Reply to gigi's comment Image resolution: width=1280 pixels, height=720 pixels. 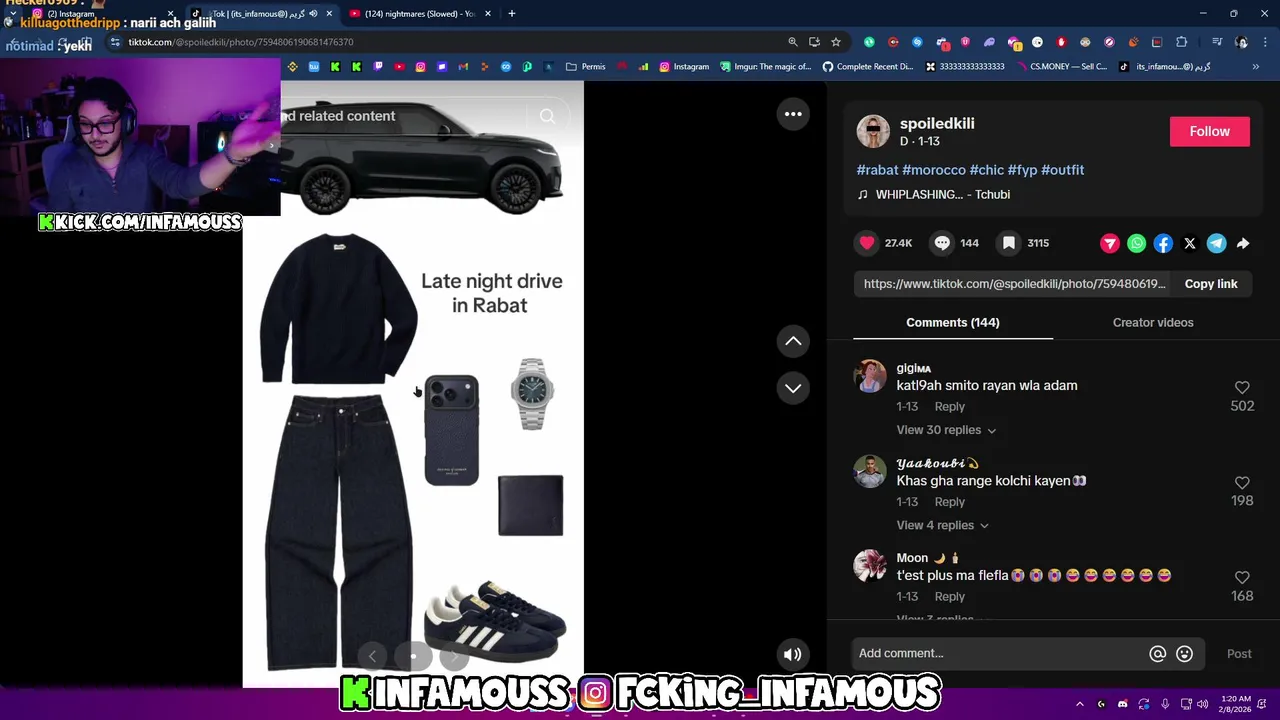pos(949,407)
